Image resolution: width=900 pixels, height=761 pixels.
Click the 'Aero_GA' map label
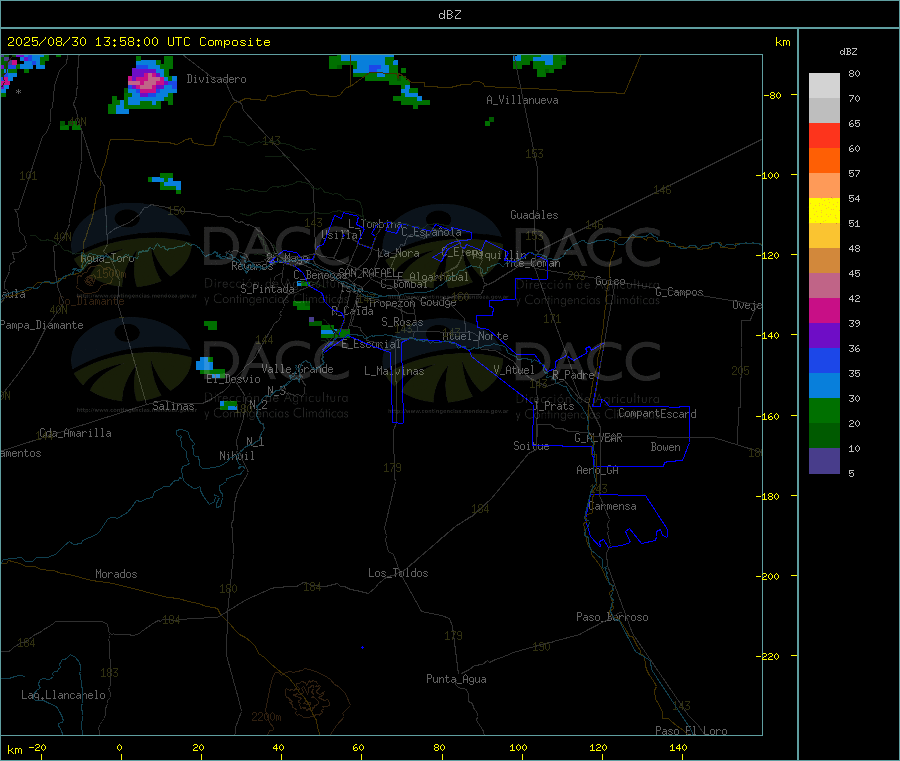tap(598, 471)
